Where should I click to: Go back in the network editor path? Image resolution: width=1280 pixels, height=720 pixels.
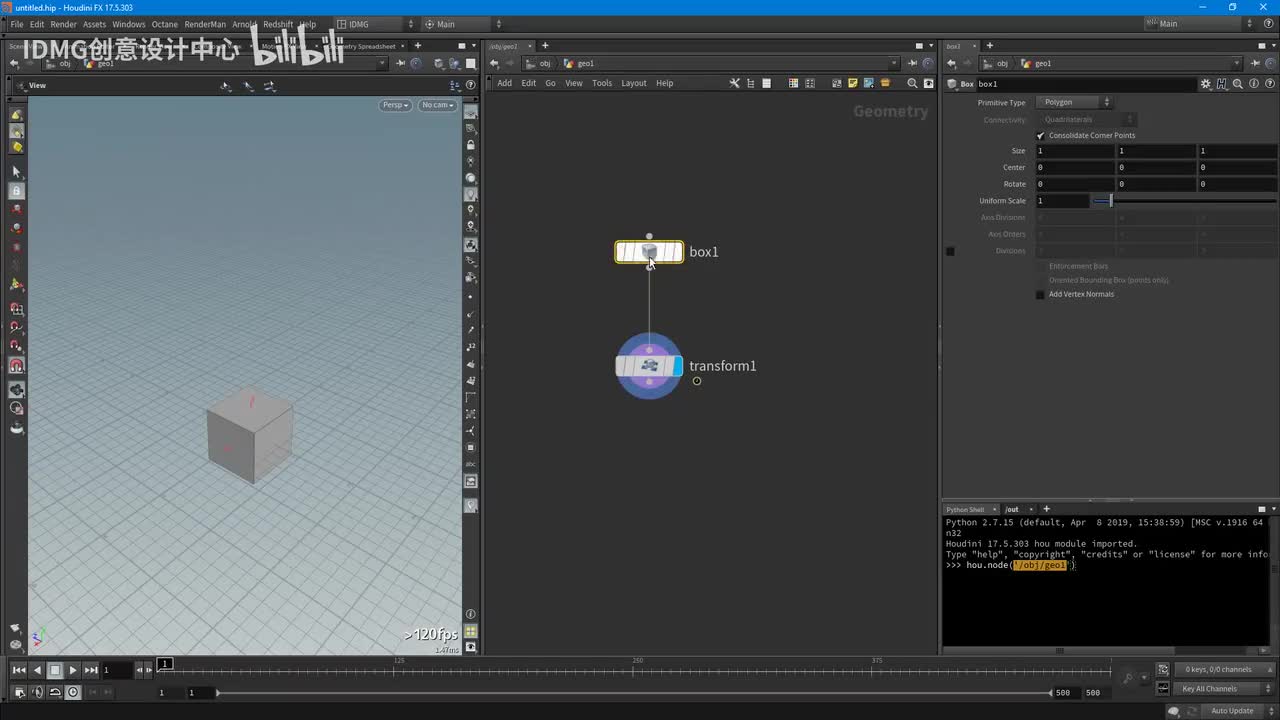494,63
